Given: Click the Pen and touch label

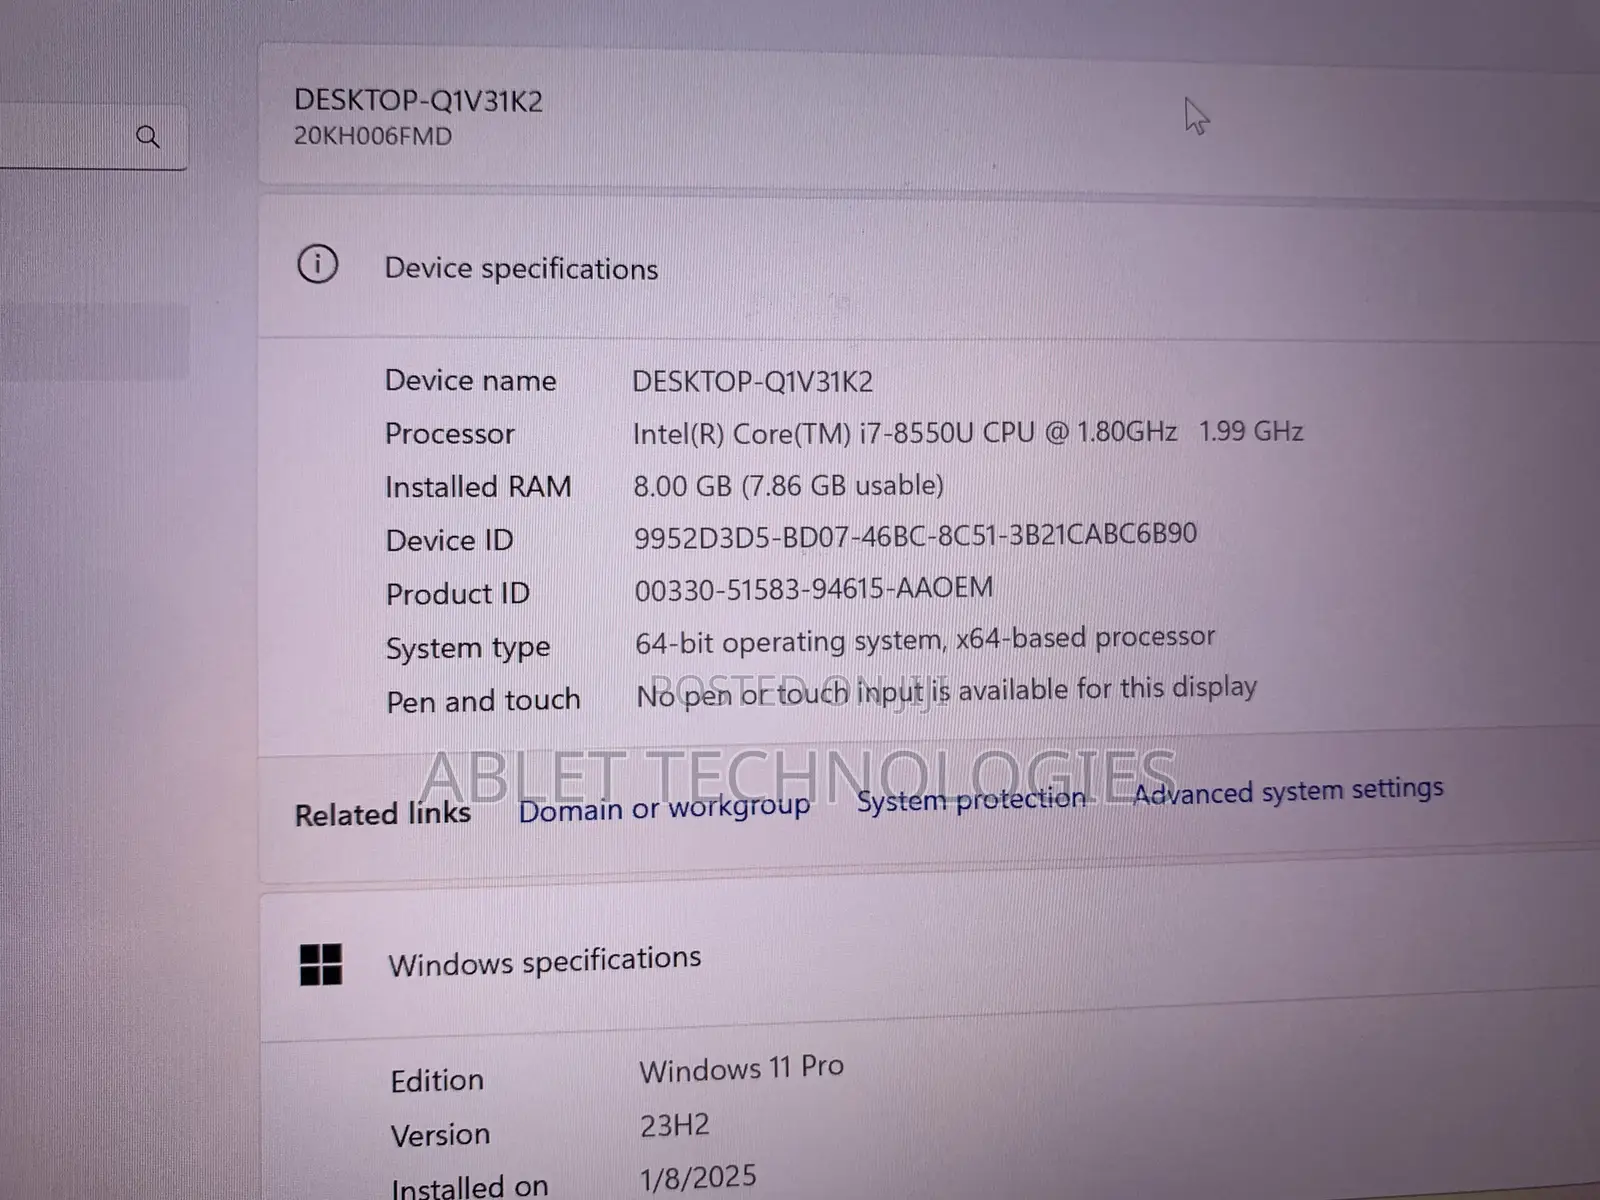Looking at the screenshot, I should point(483,701).
